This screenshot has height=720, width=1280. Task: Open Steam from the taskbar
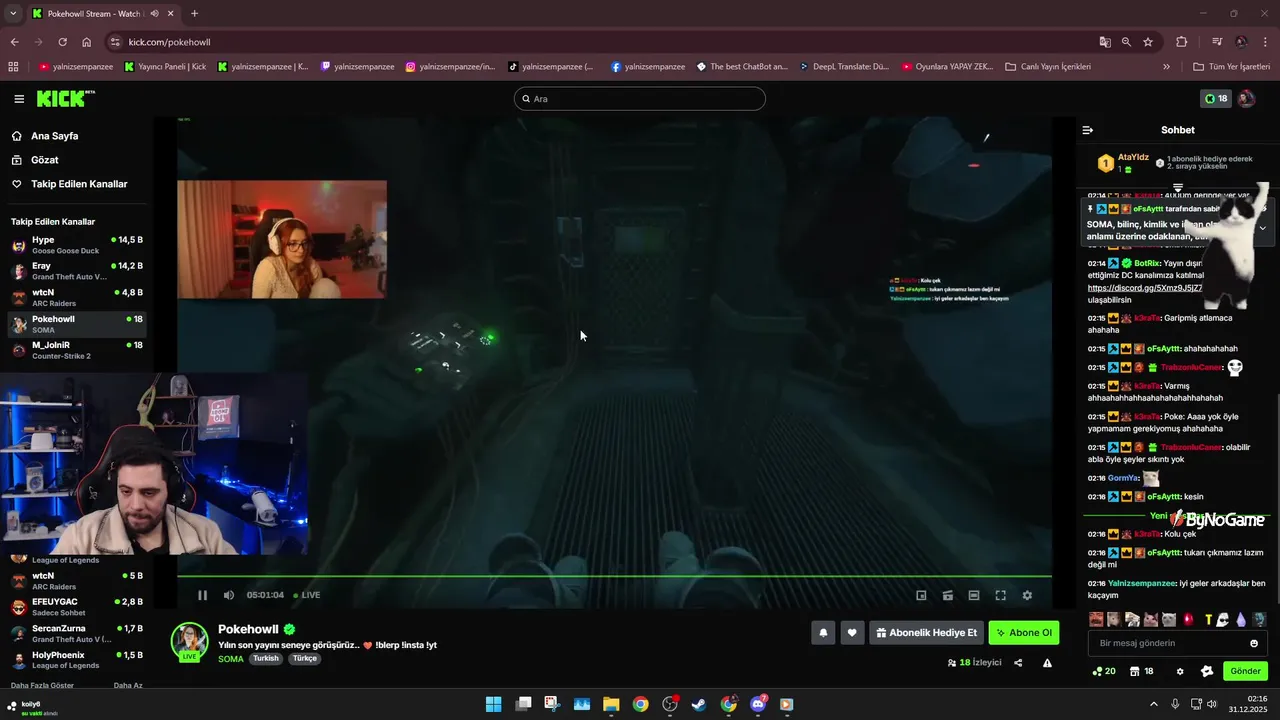pyautogui.click(x=699, y=704)
